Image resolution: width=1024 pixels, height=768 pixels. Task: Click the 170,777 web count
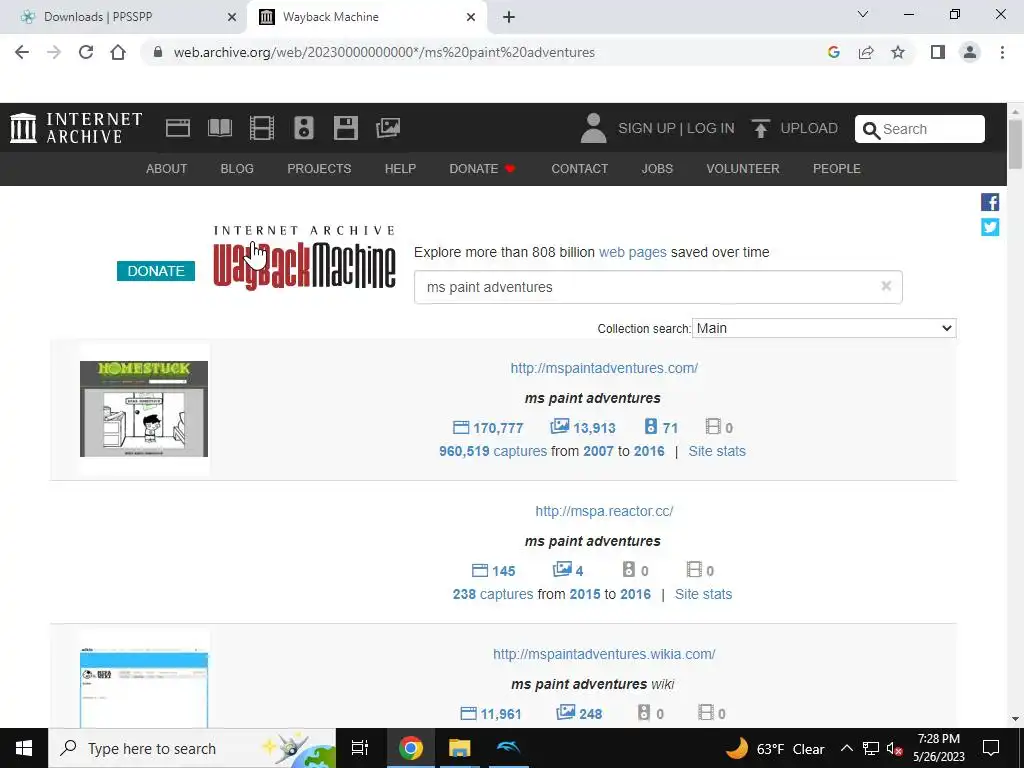pos(488,428)
